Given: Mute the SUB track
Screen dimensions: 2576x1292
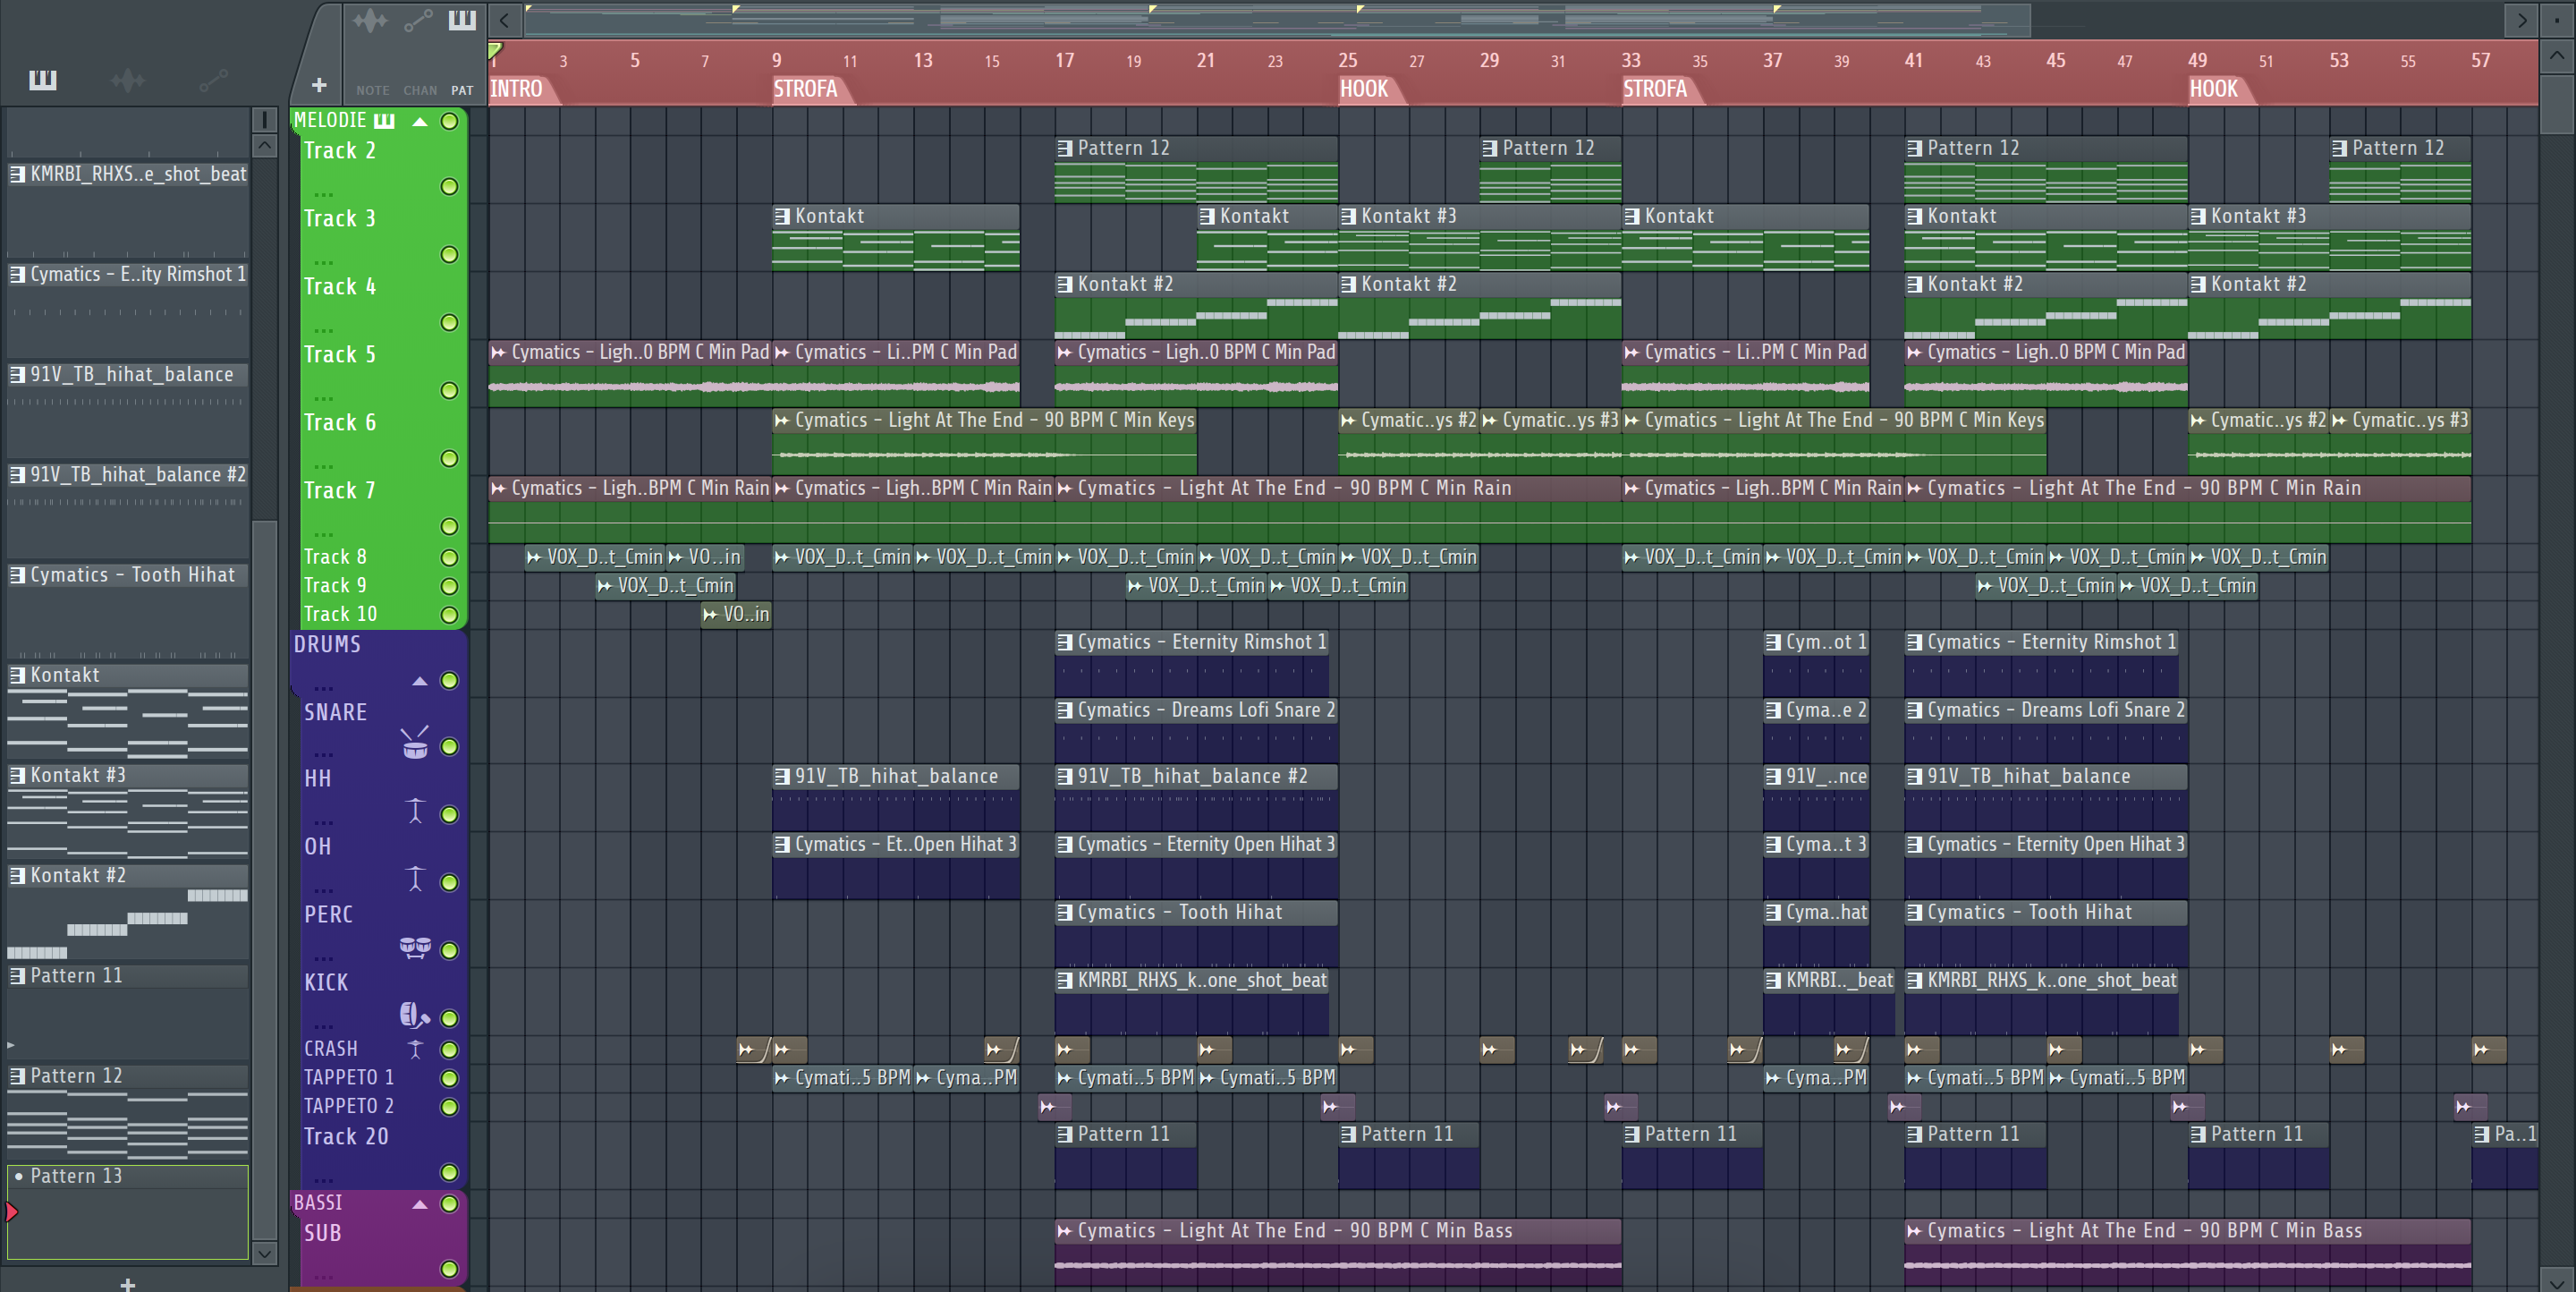Looking at the screenshot, I should (450, 1269).
